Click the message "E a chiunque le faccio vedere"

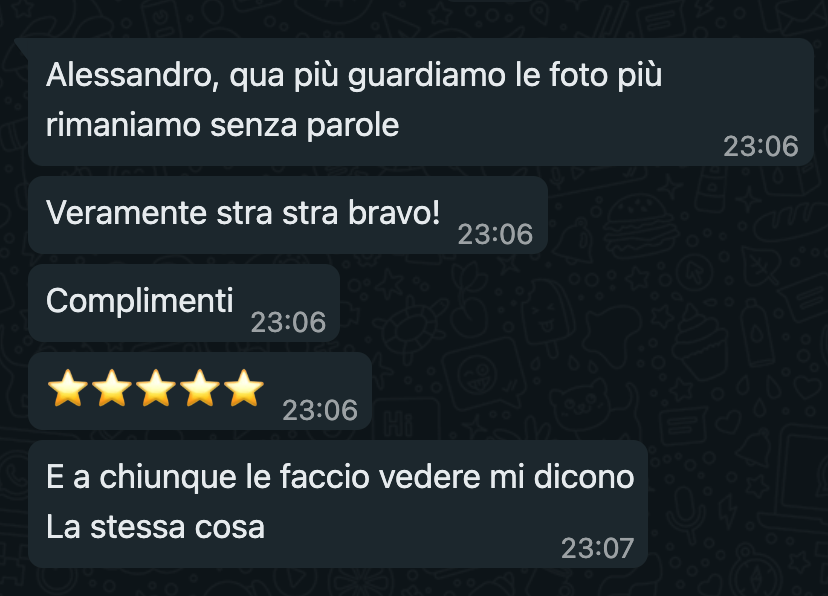tap(338, 504)
